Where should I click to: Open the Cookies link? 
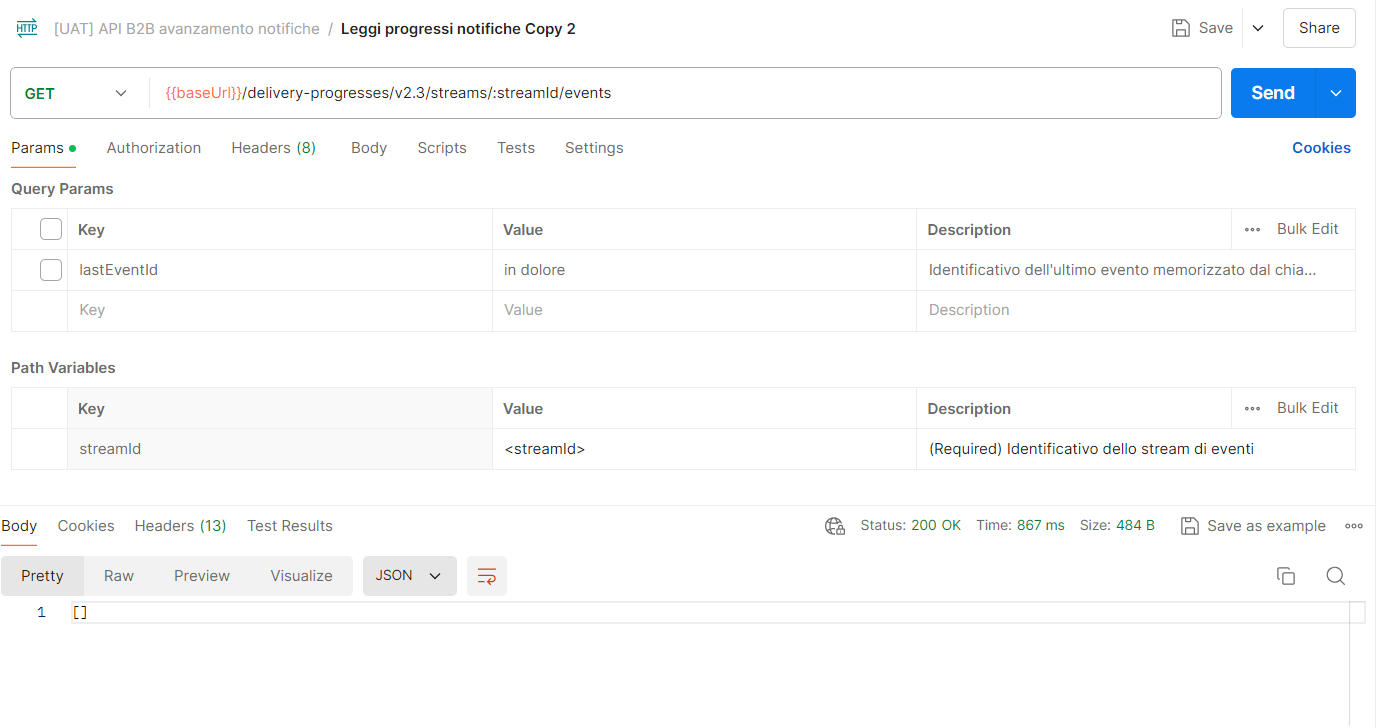click(x=1321, y=148)
